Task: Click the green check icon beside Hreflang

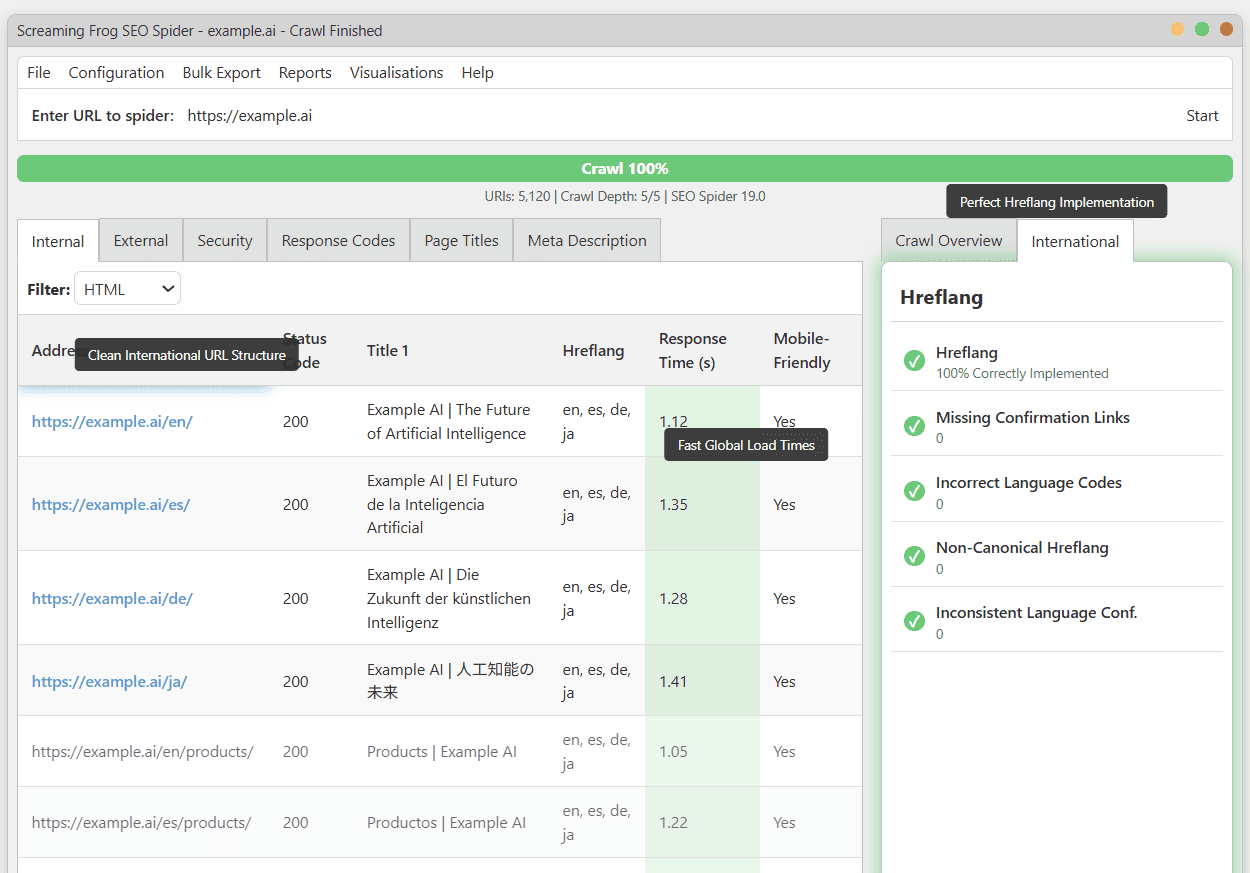Action: point(914,361)
